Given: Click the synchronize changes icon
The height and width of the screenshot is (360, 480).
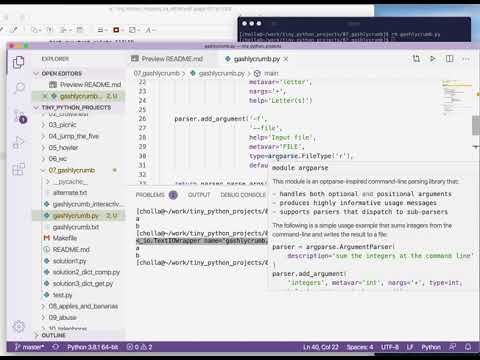Looking at the screenshot, I should tap(56, 347).
